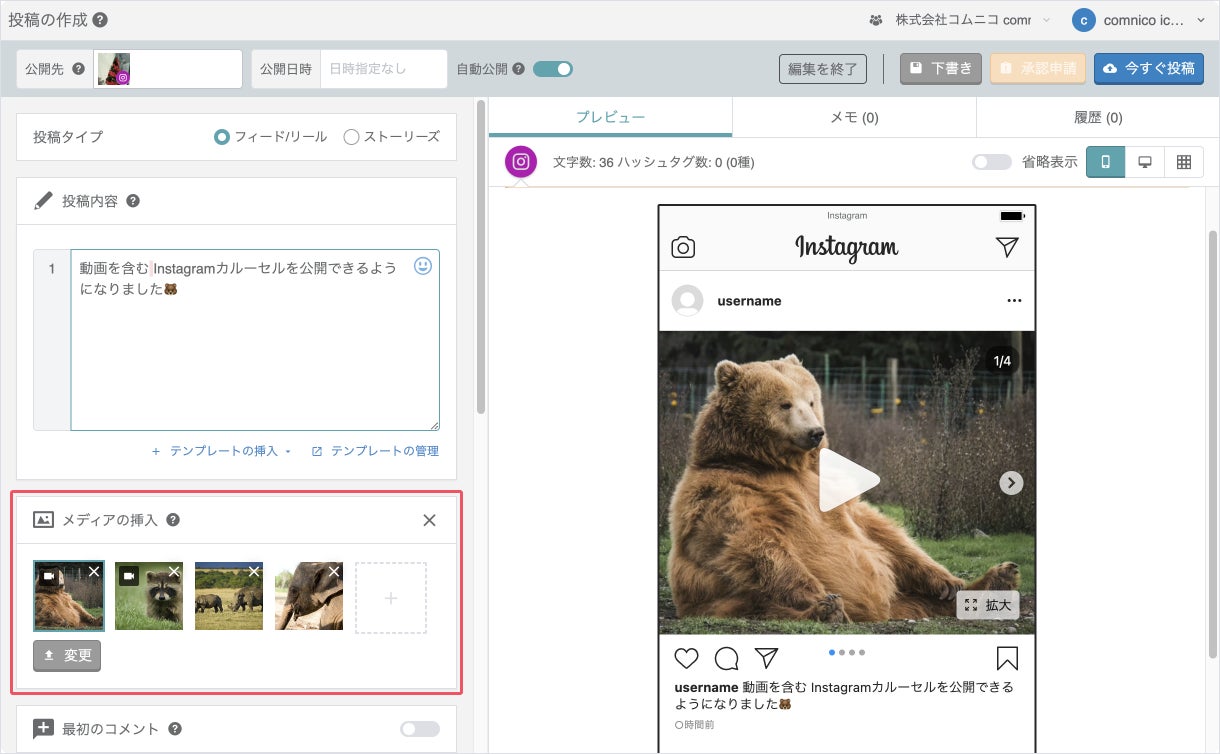Toggle the 自動公開 switch
This screenshot has width=1220, height=754.
click(x=553, y=69)
